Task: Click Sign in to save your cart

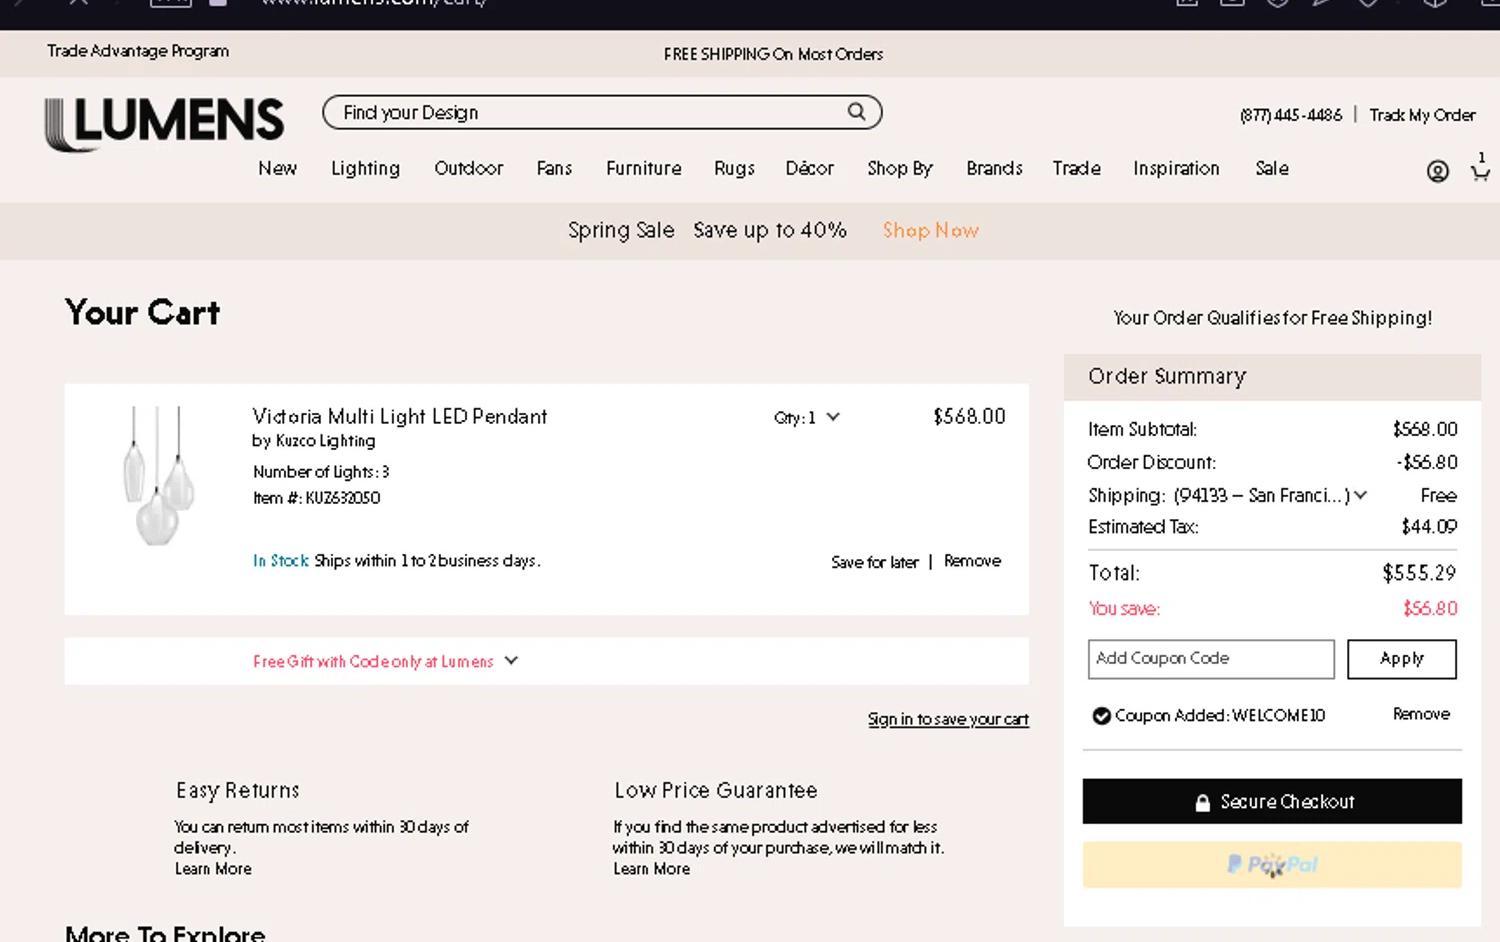Action: click(948, 719)
